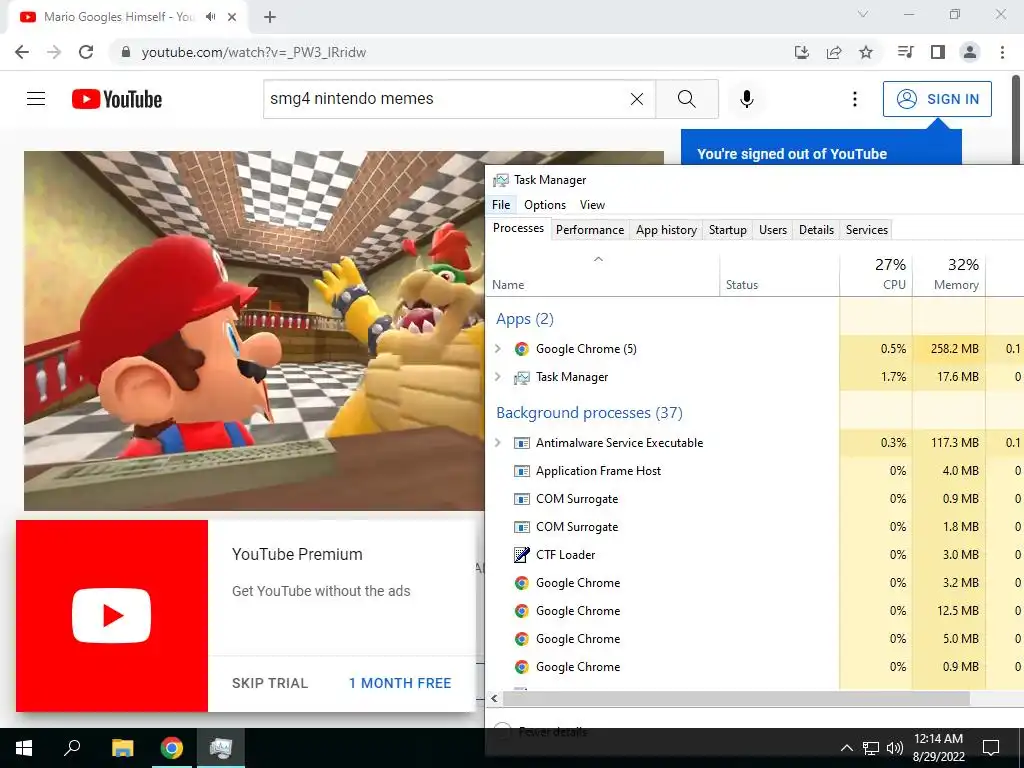Screen dimensions: 1024x768
Task: Switch to the Details tab
Action: (x=816, y=230)
